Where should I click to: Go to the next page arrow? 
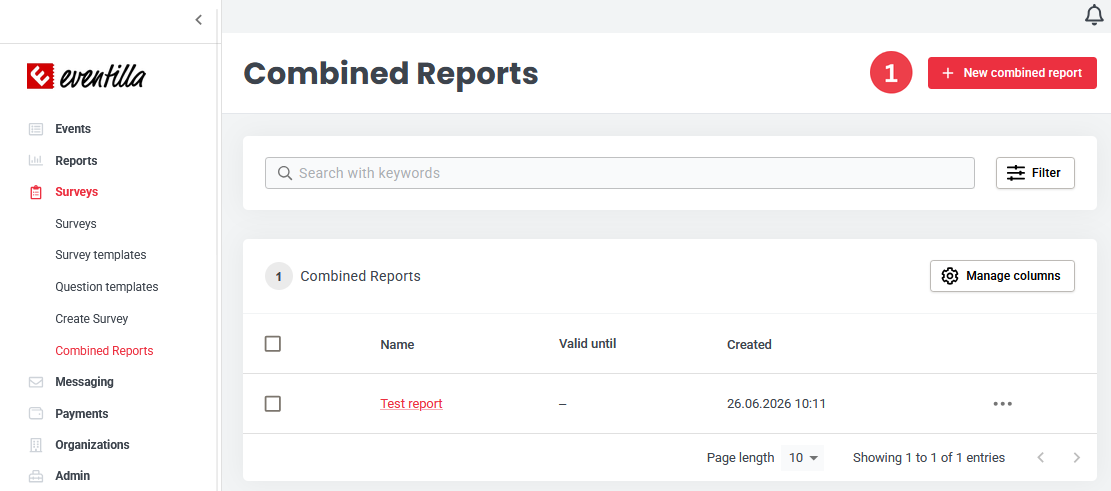(1076, 458)
